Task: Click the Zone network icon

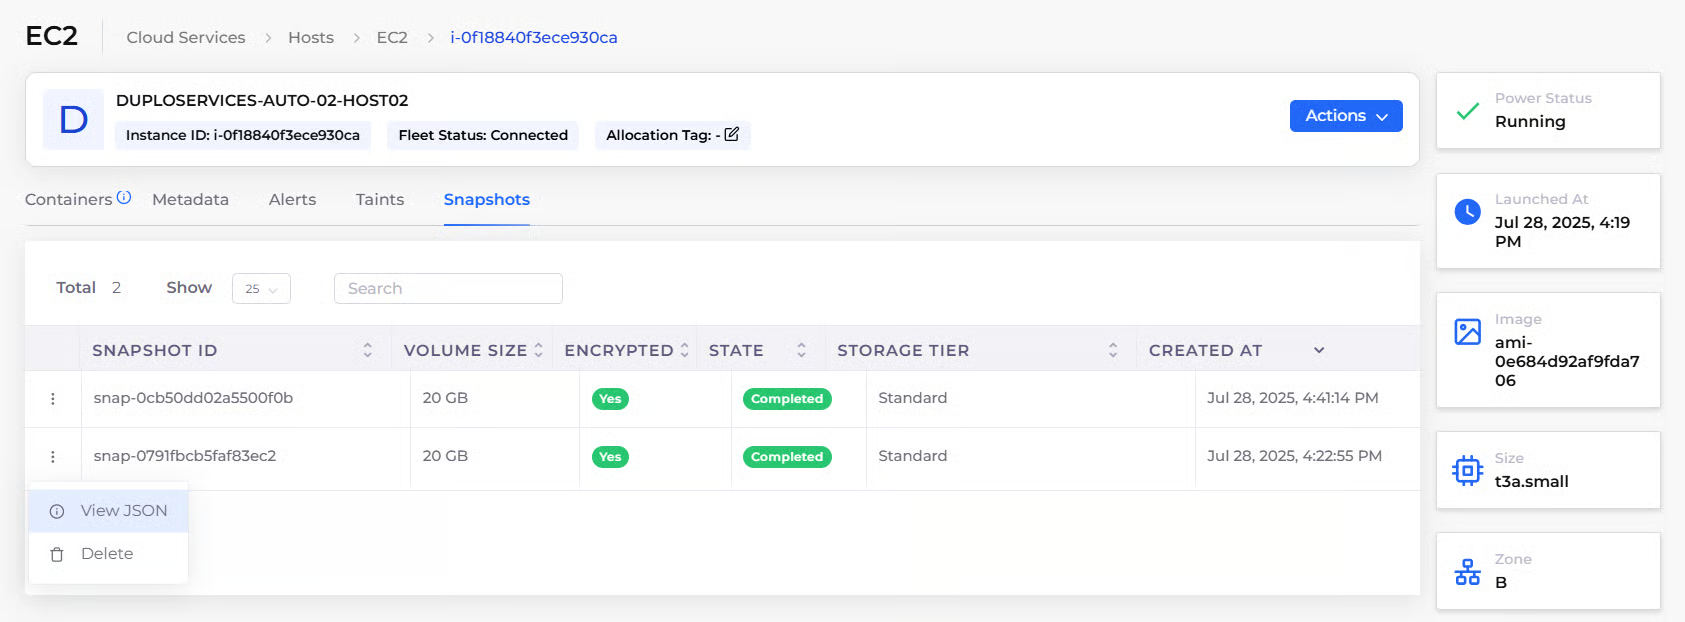Action: click(1467, 572)
